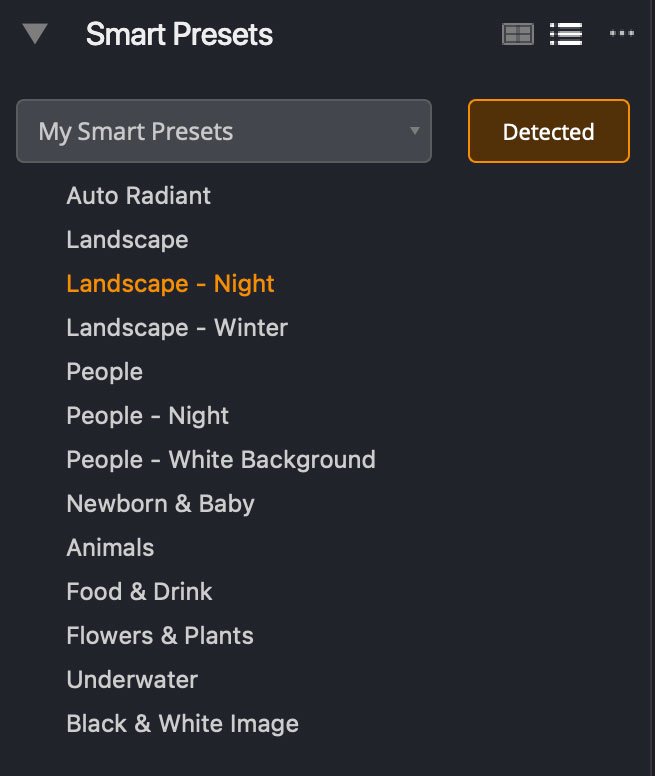Open the three-dot more options menu
Image resolution: width=655 pixels, height=776 pixels.
tap(622, 35)
